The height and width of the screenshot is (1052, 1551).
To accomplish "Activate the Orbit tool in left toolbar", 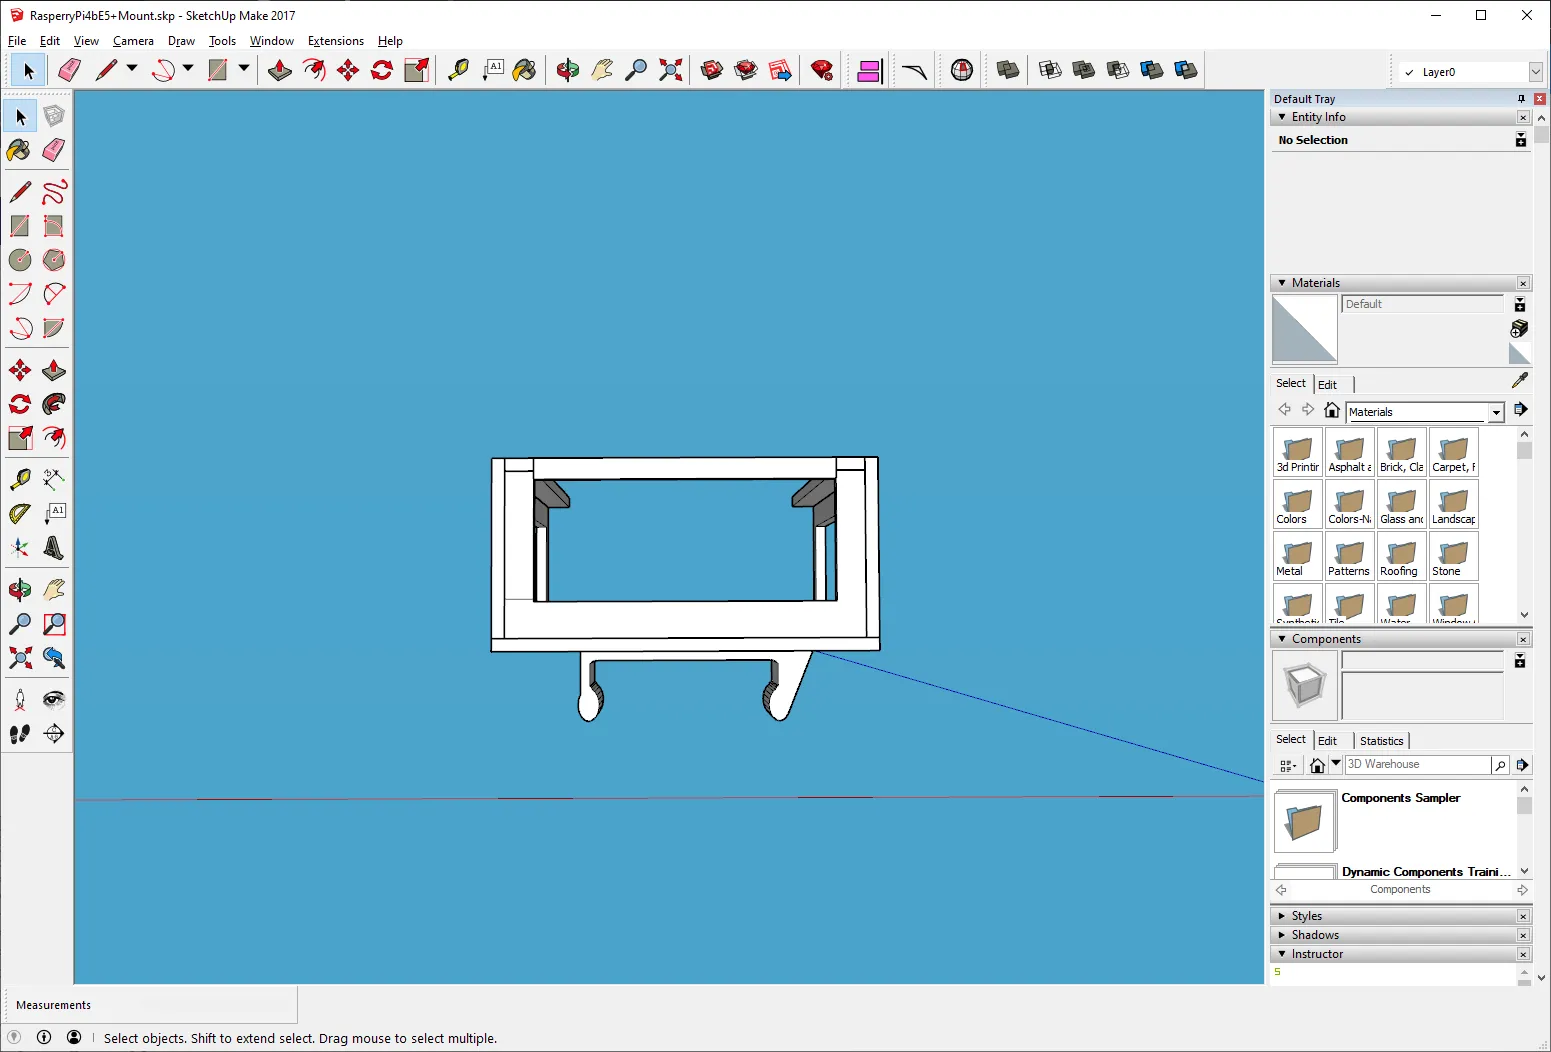I will pyautogui.click(x=19, y=590).
